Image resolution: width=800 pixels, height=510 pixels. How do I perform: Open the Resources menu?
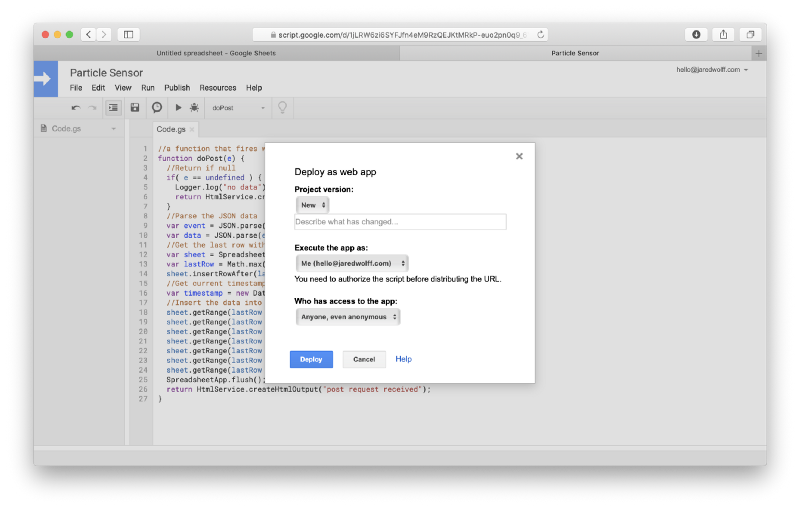(x=218, y=88)
